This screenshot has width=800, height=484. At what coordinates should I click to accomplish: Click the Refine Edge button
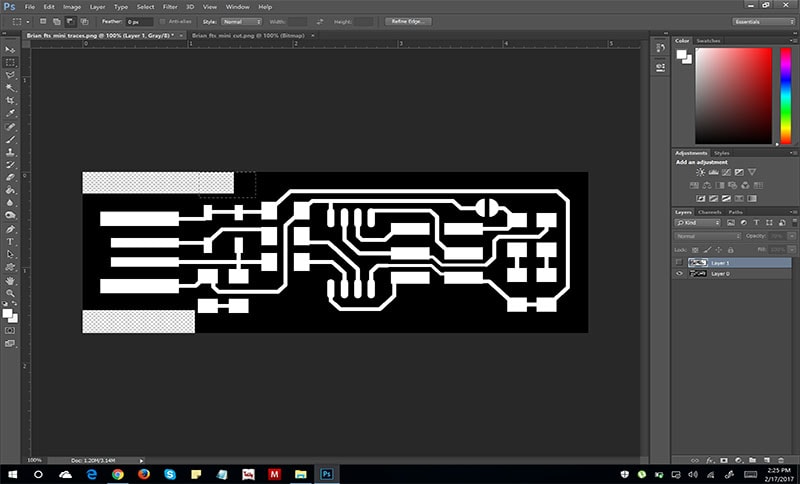tap(408, 21)
